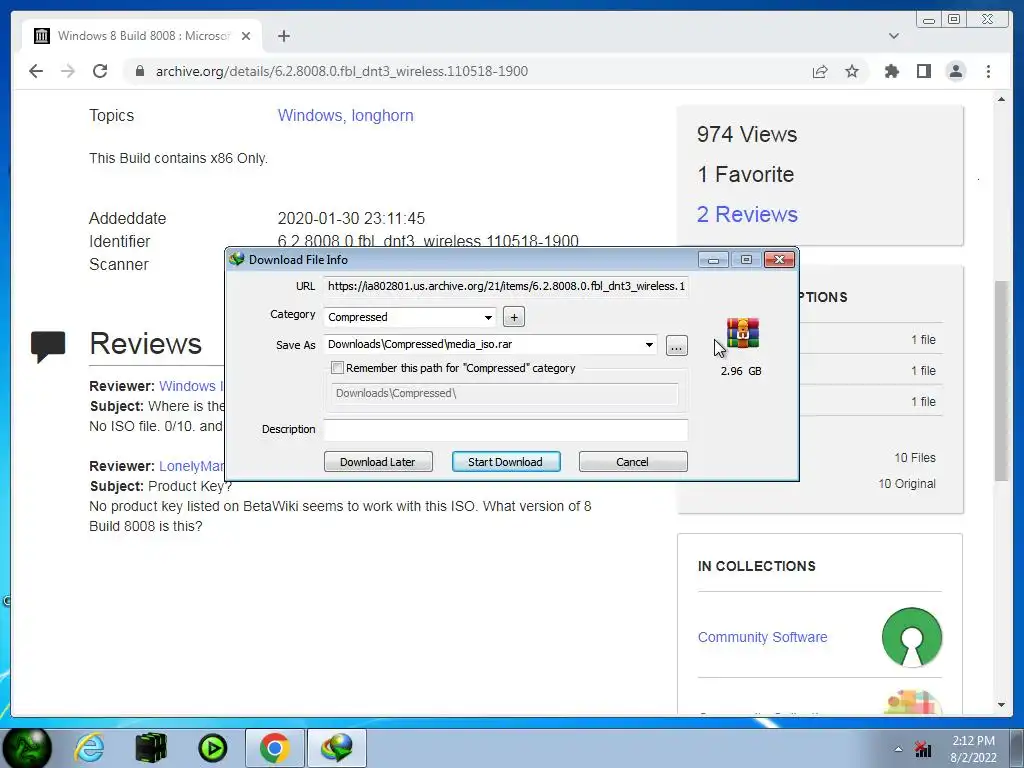Open the Community Software collection link

click(x=762, y=637)
